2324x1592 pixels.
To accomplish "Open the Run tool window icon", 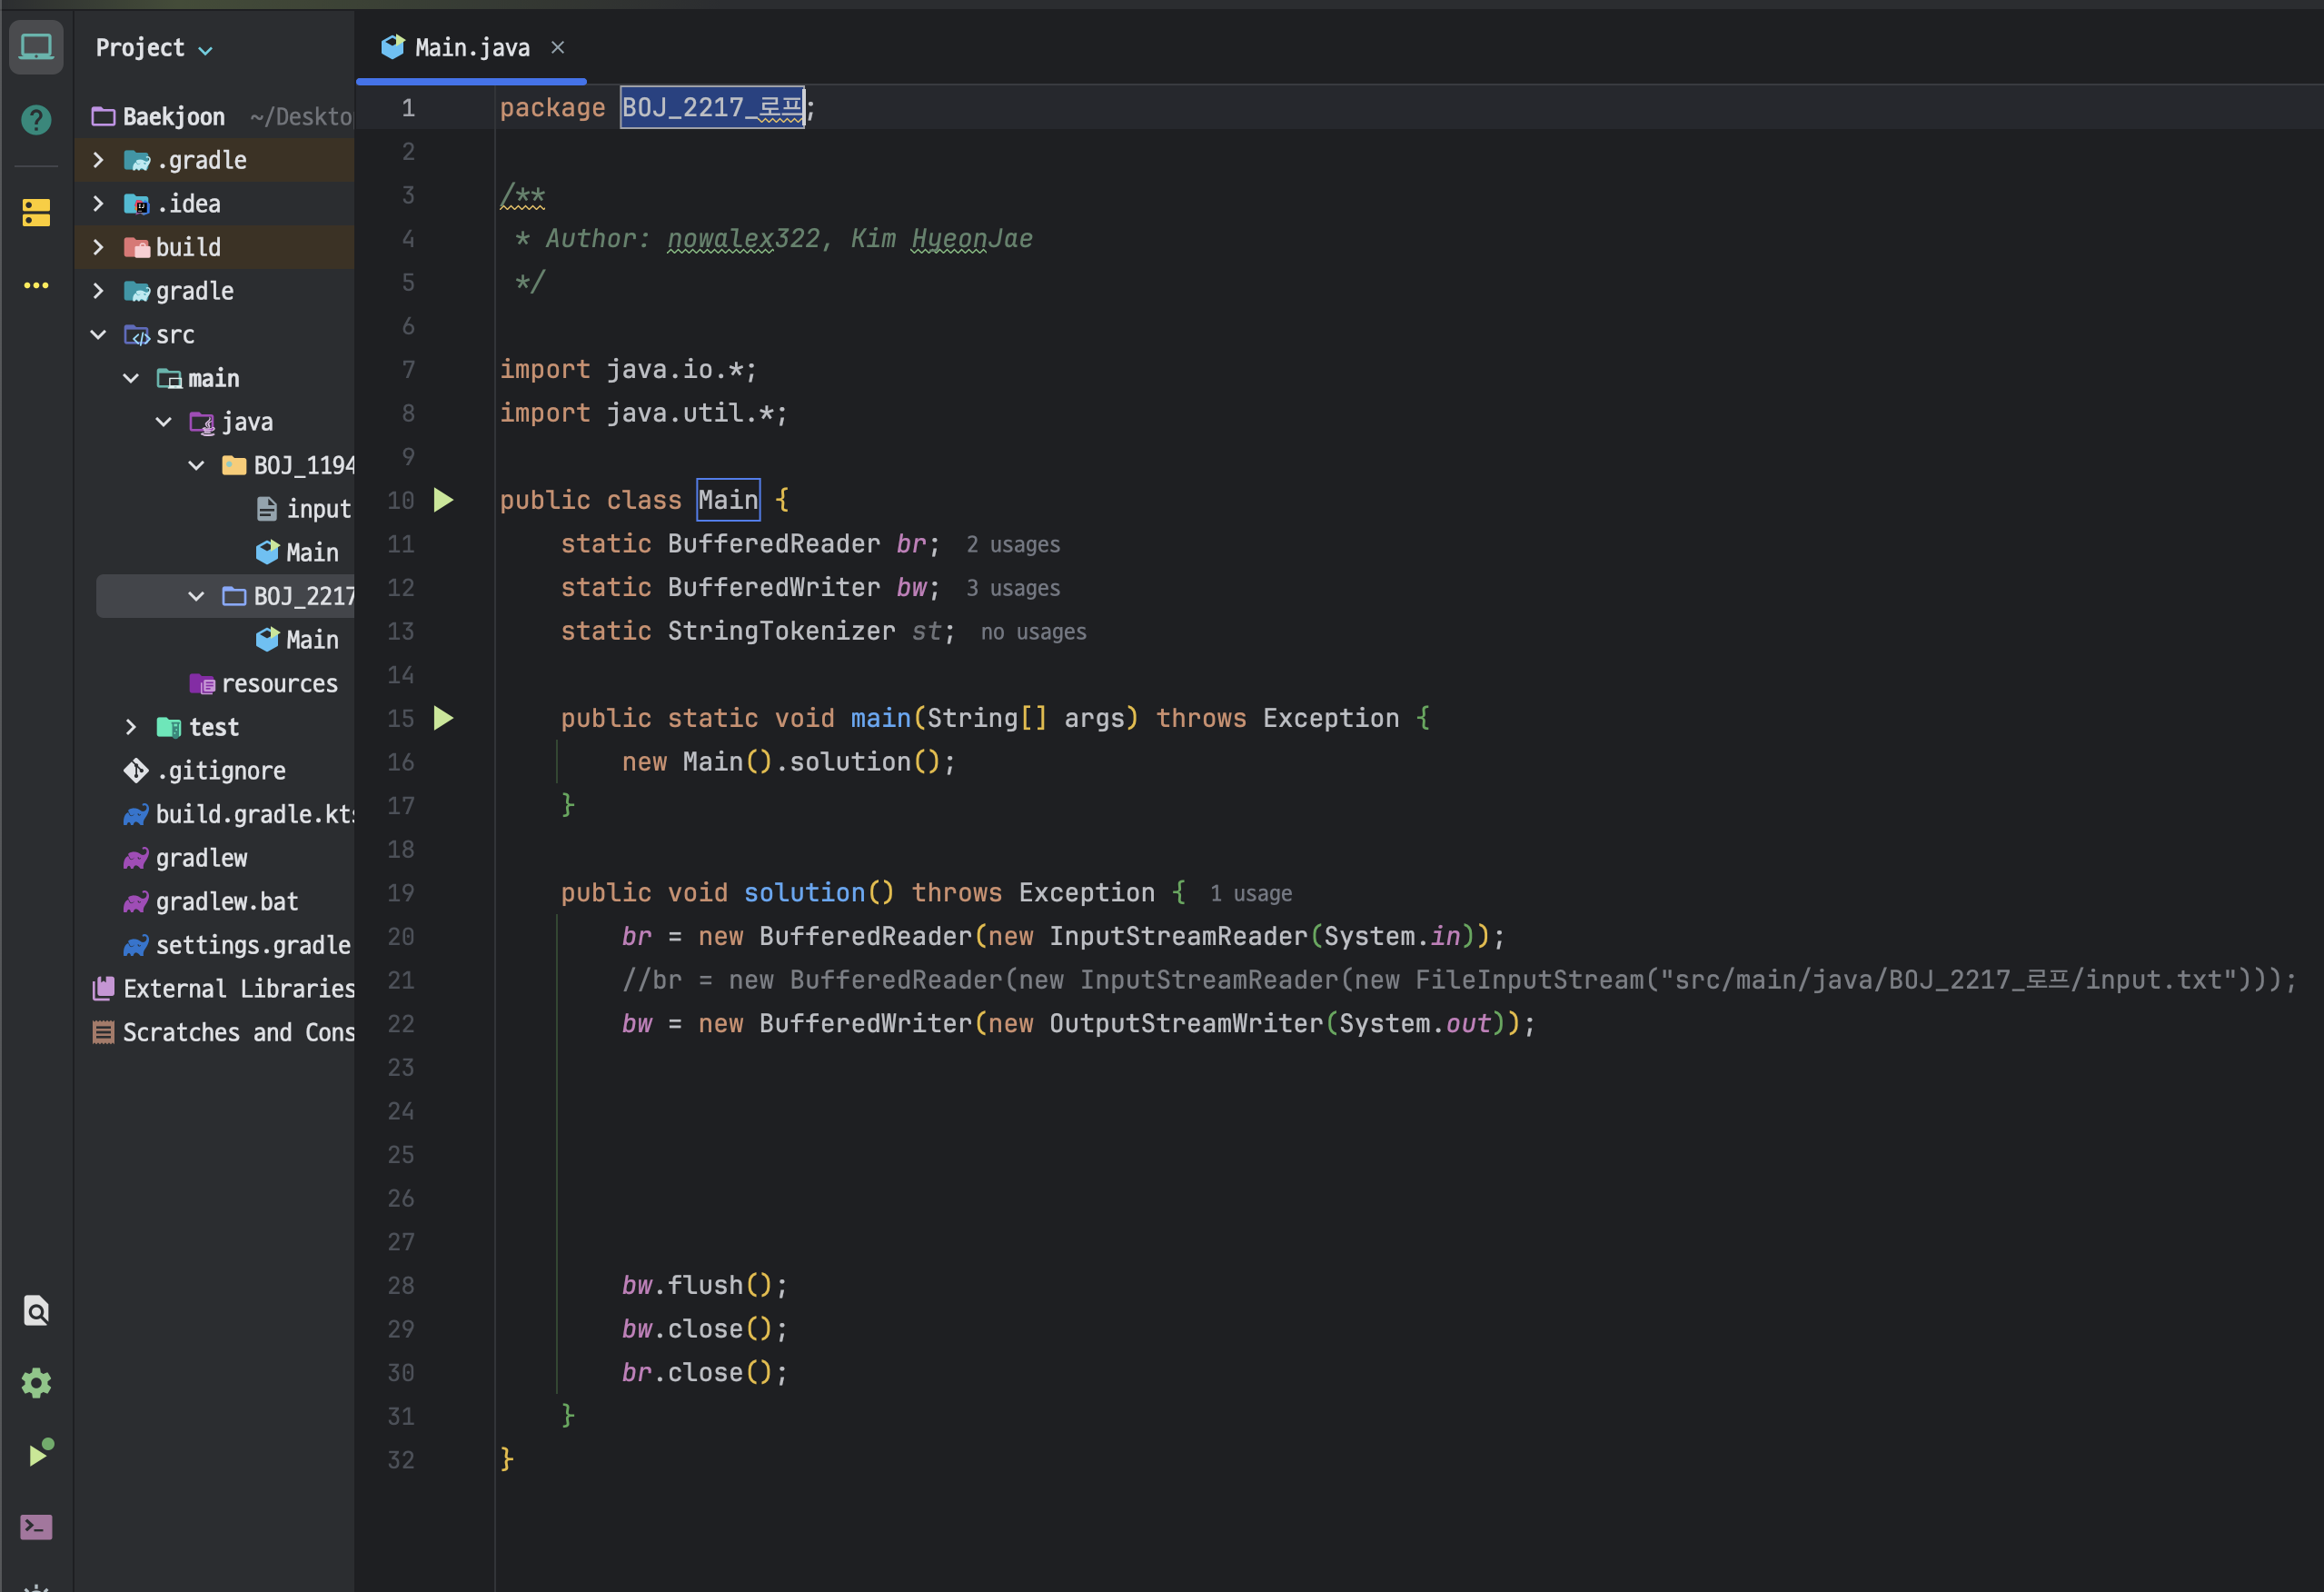I will pyautogui.click(x=38, y=1454).
